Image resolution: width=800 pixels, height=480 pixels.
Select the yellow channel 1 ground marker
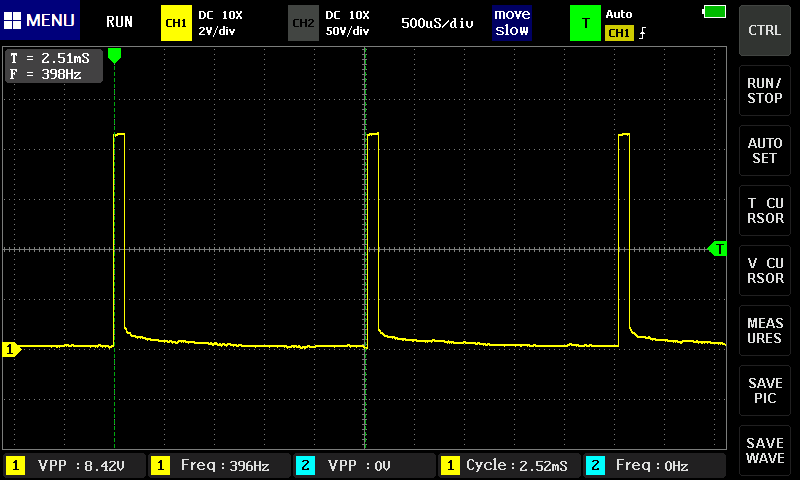[x=11, y=349]
